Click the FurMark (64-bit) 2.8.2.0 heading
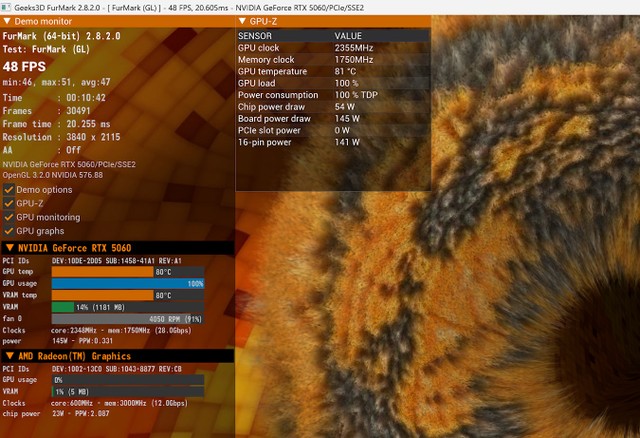 (x=61, y=36)
